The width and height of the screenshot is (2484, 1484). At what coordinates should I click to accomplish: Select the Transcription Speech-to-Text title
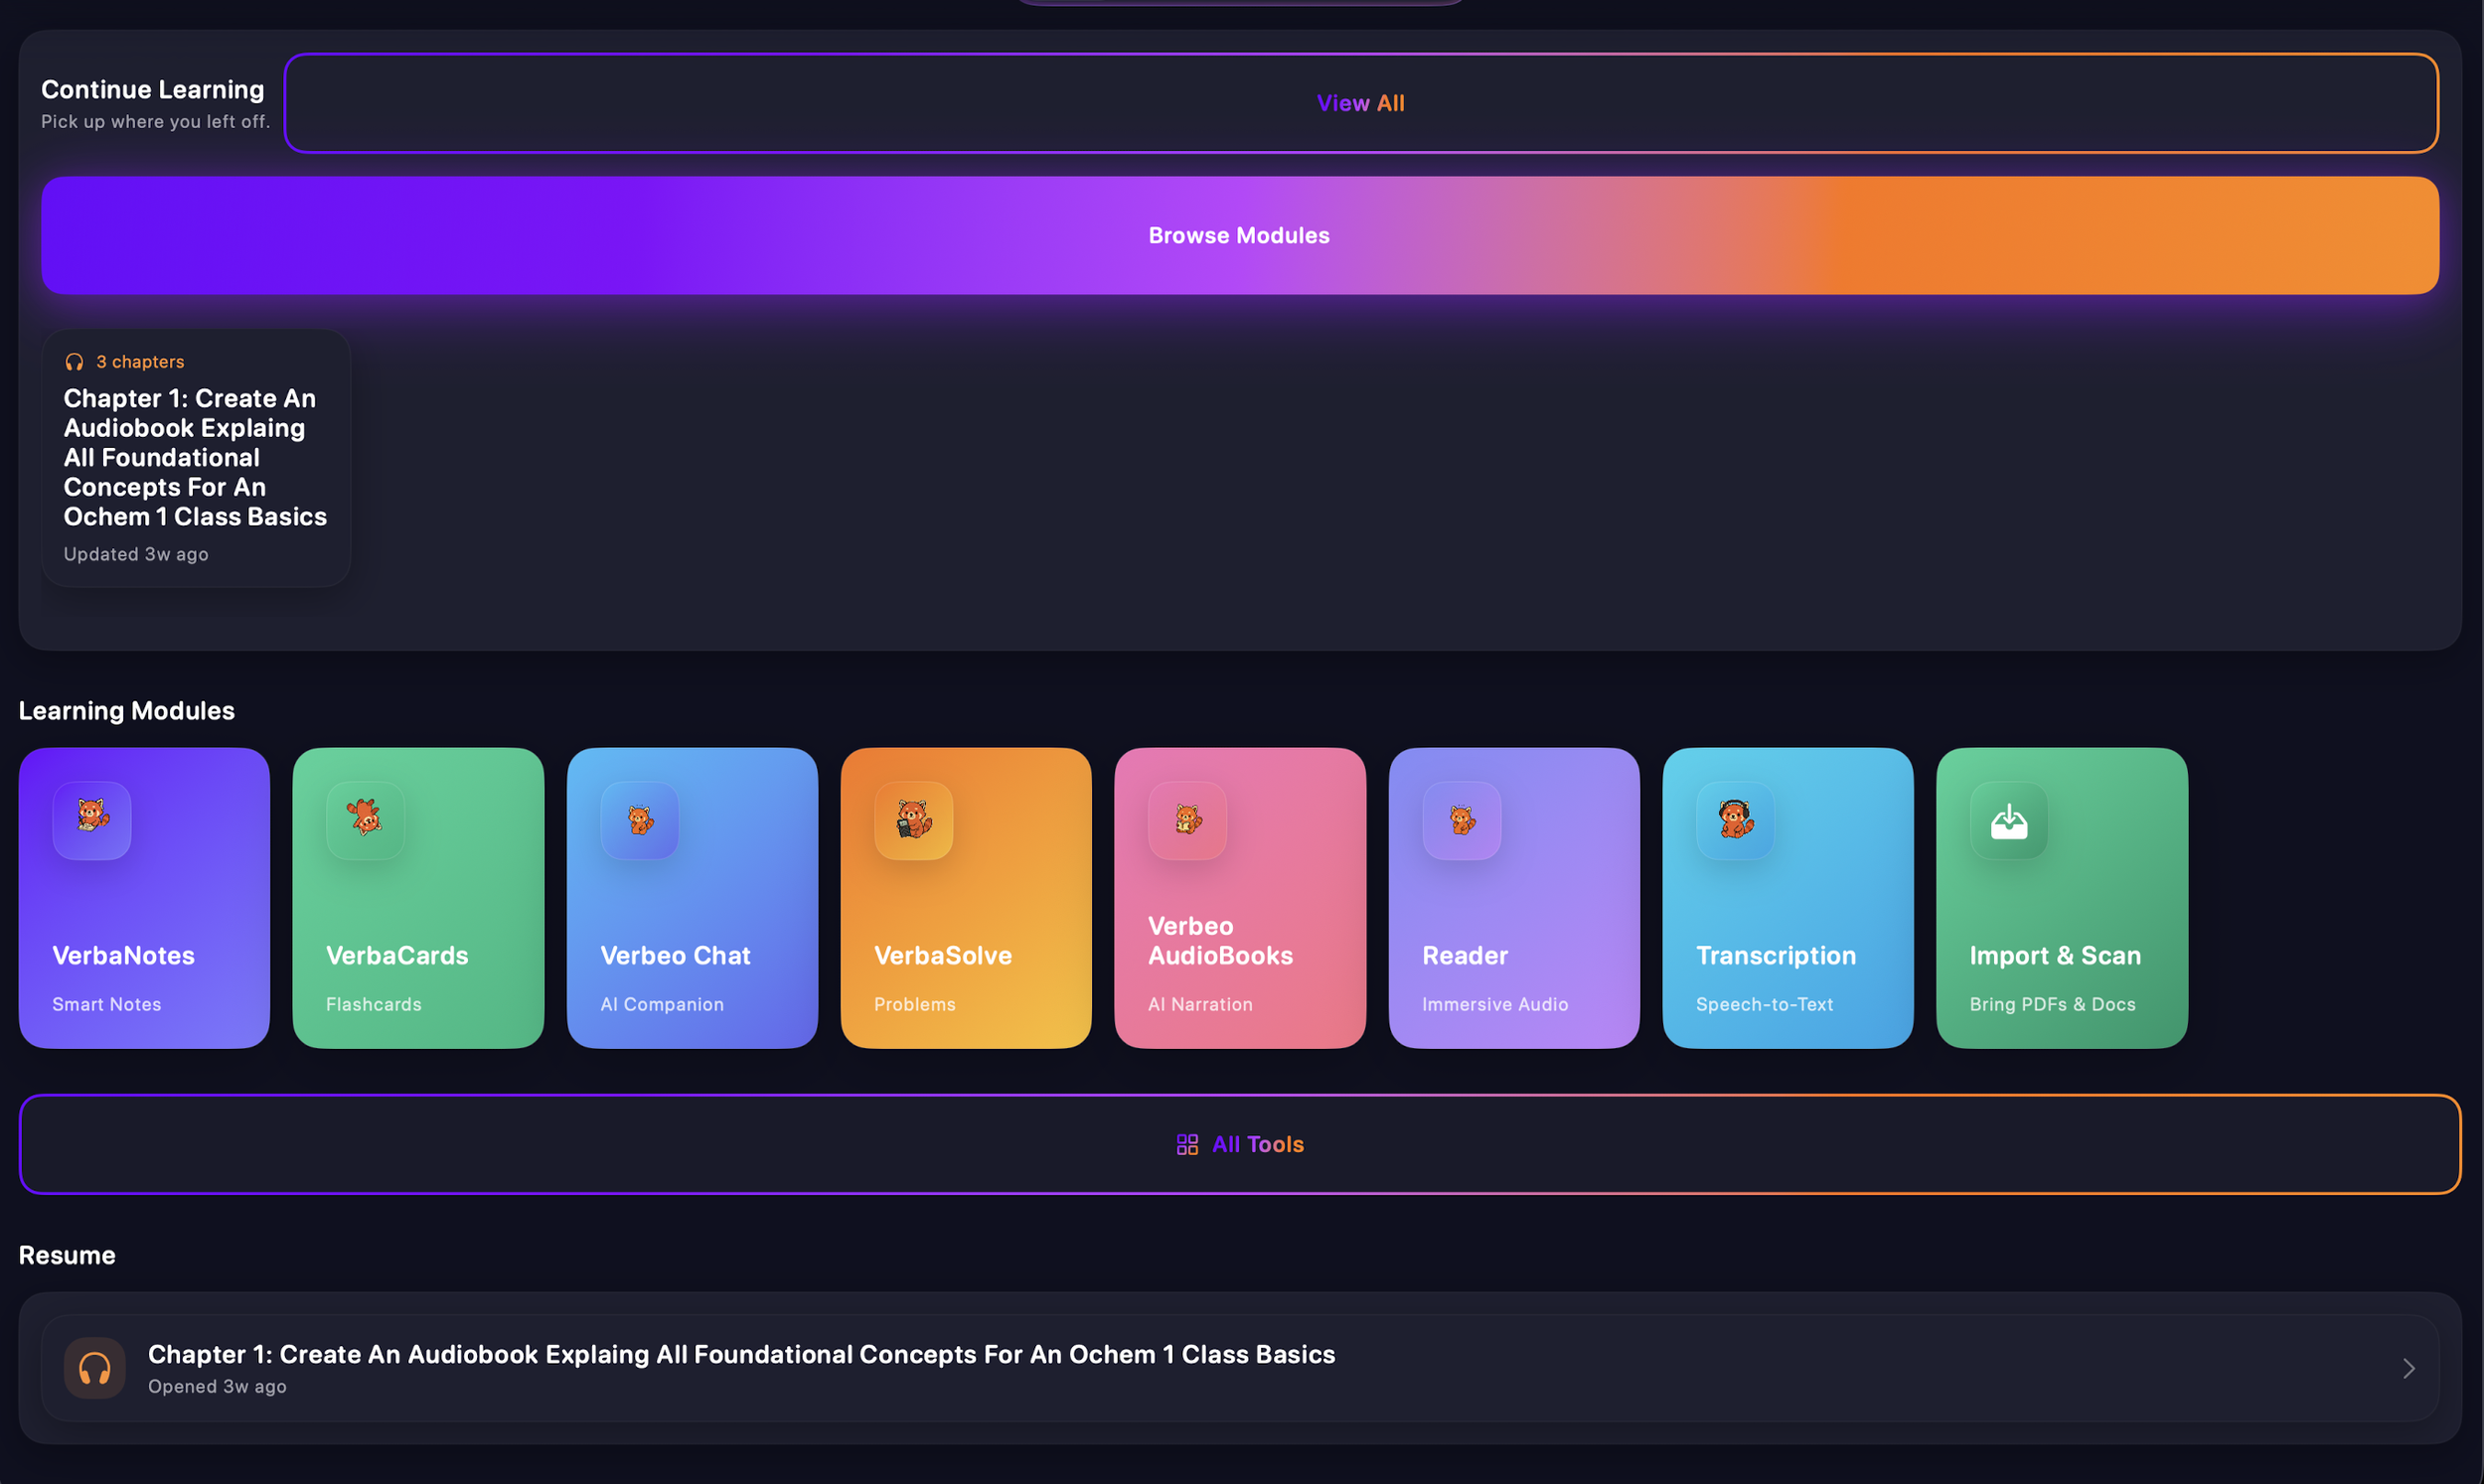(1775, 955)
